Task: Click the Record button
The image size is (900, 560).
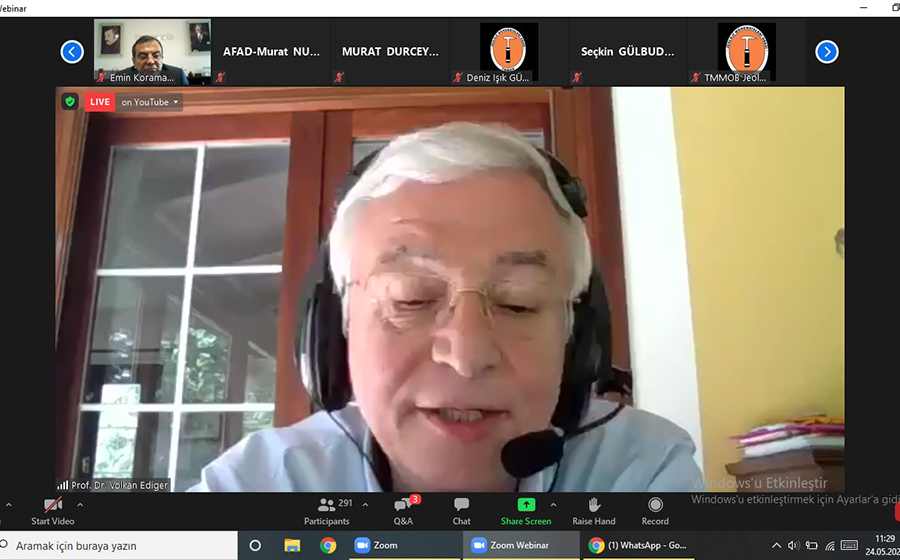Action: 655,512
